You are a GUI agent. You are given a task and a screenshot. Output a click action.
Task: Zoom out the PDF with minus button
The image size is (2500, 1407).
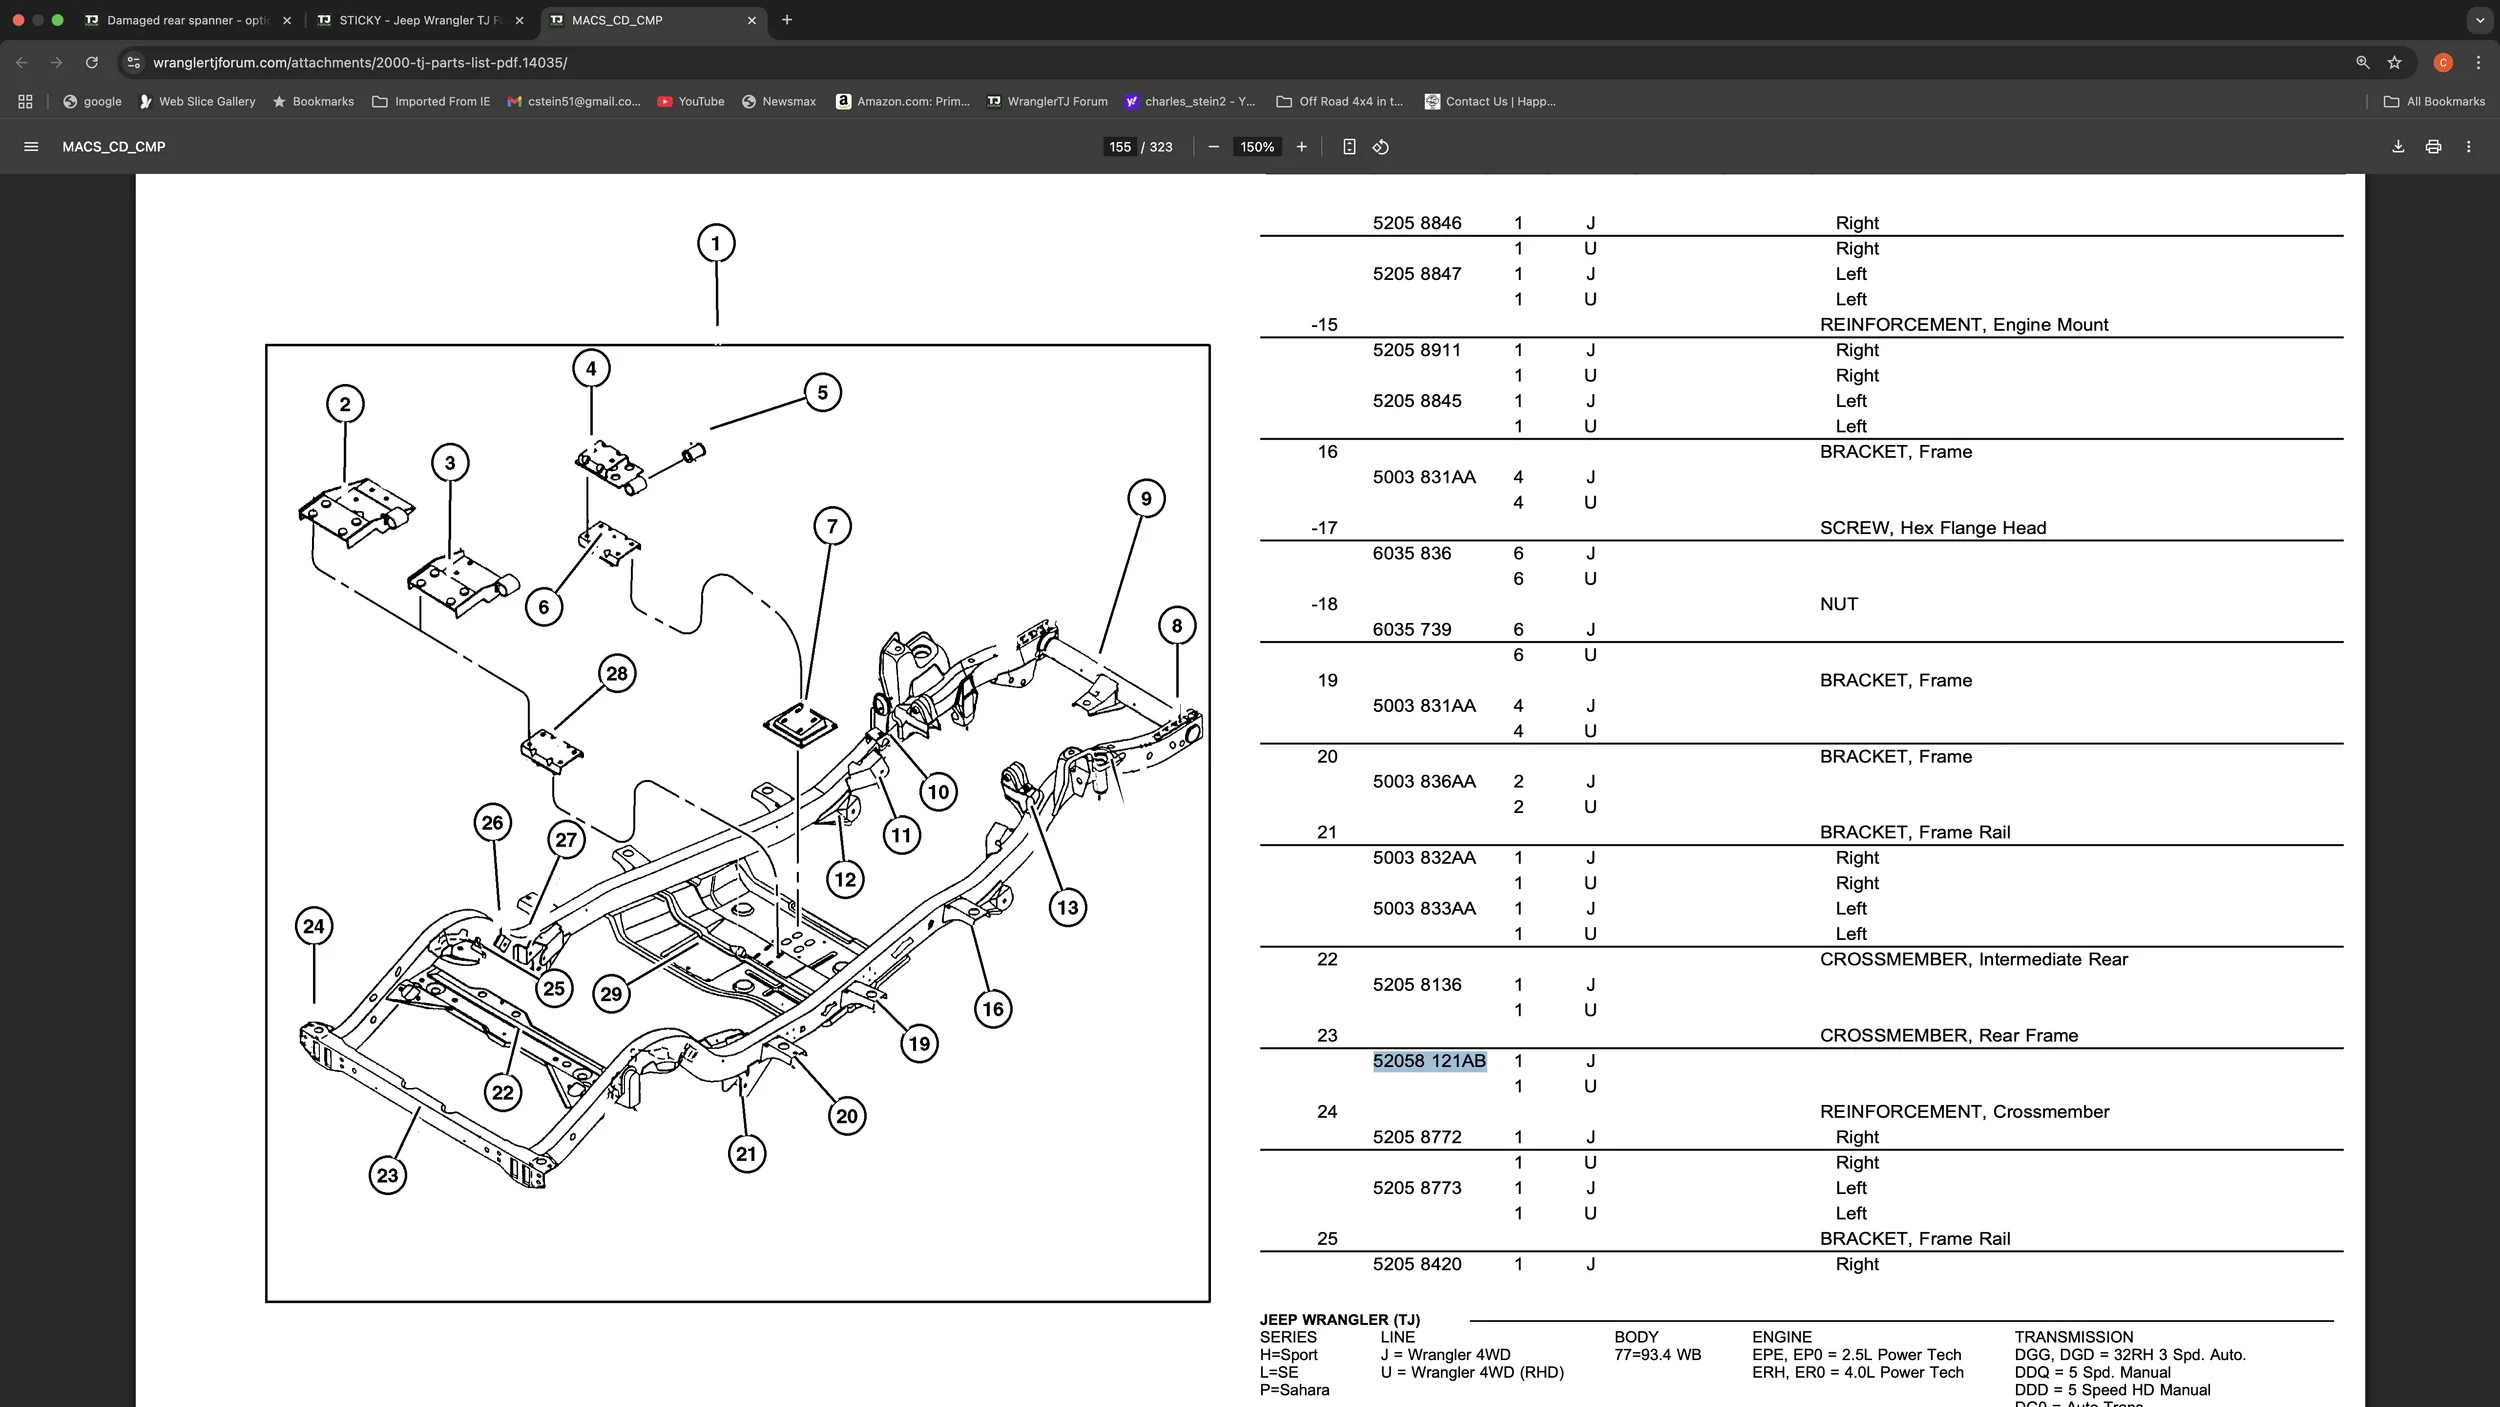[1214, 147]
